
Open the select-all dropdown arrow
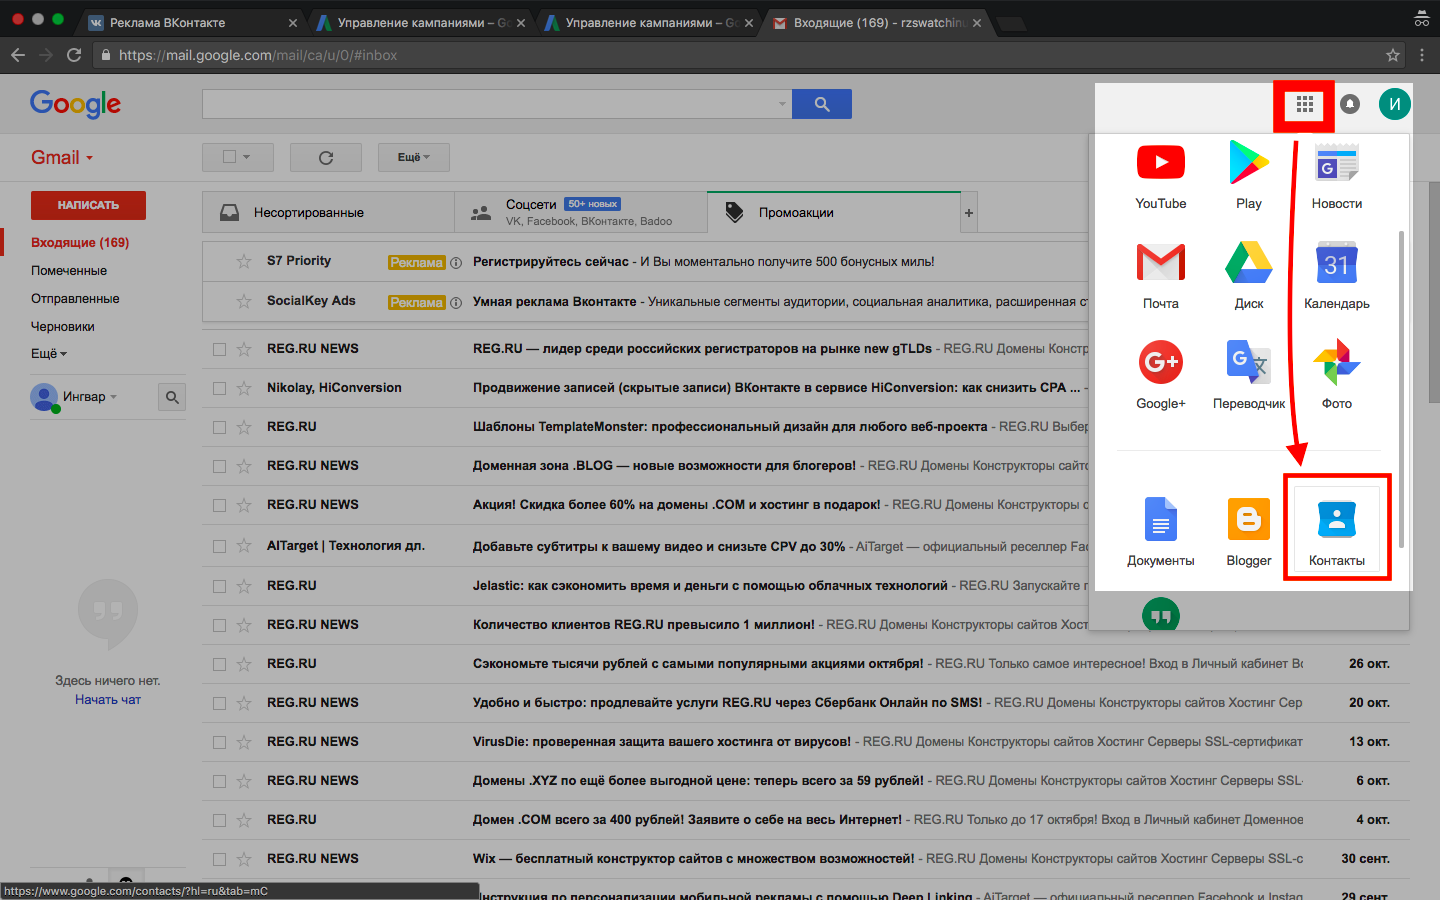[246, 157]
